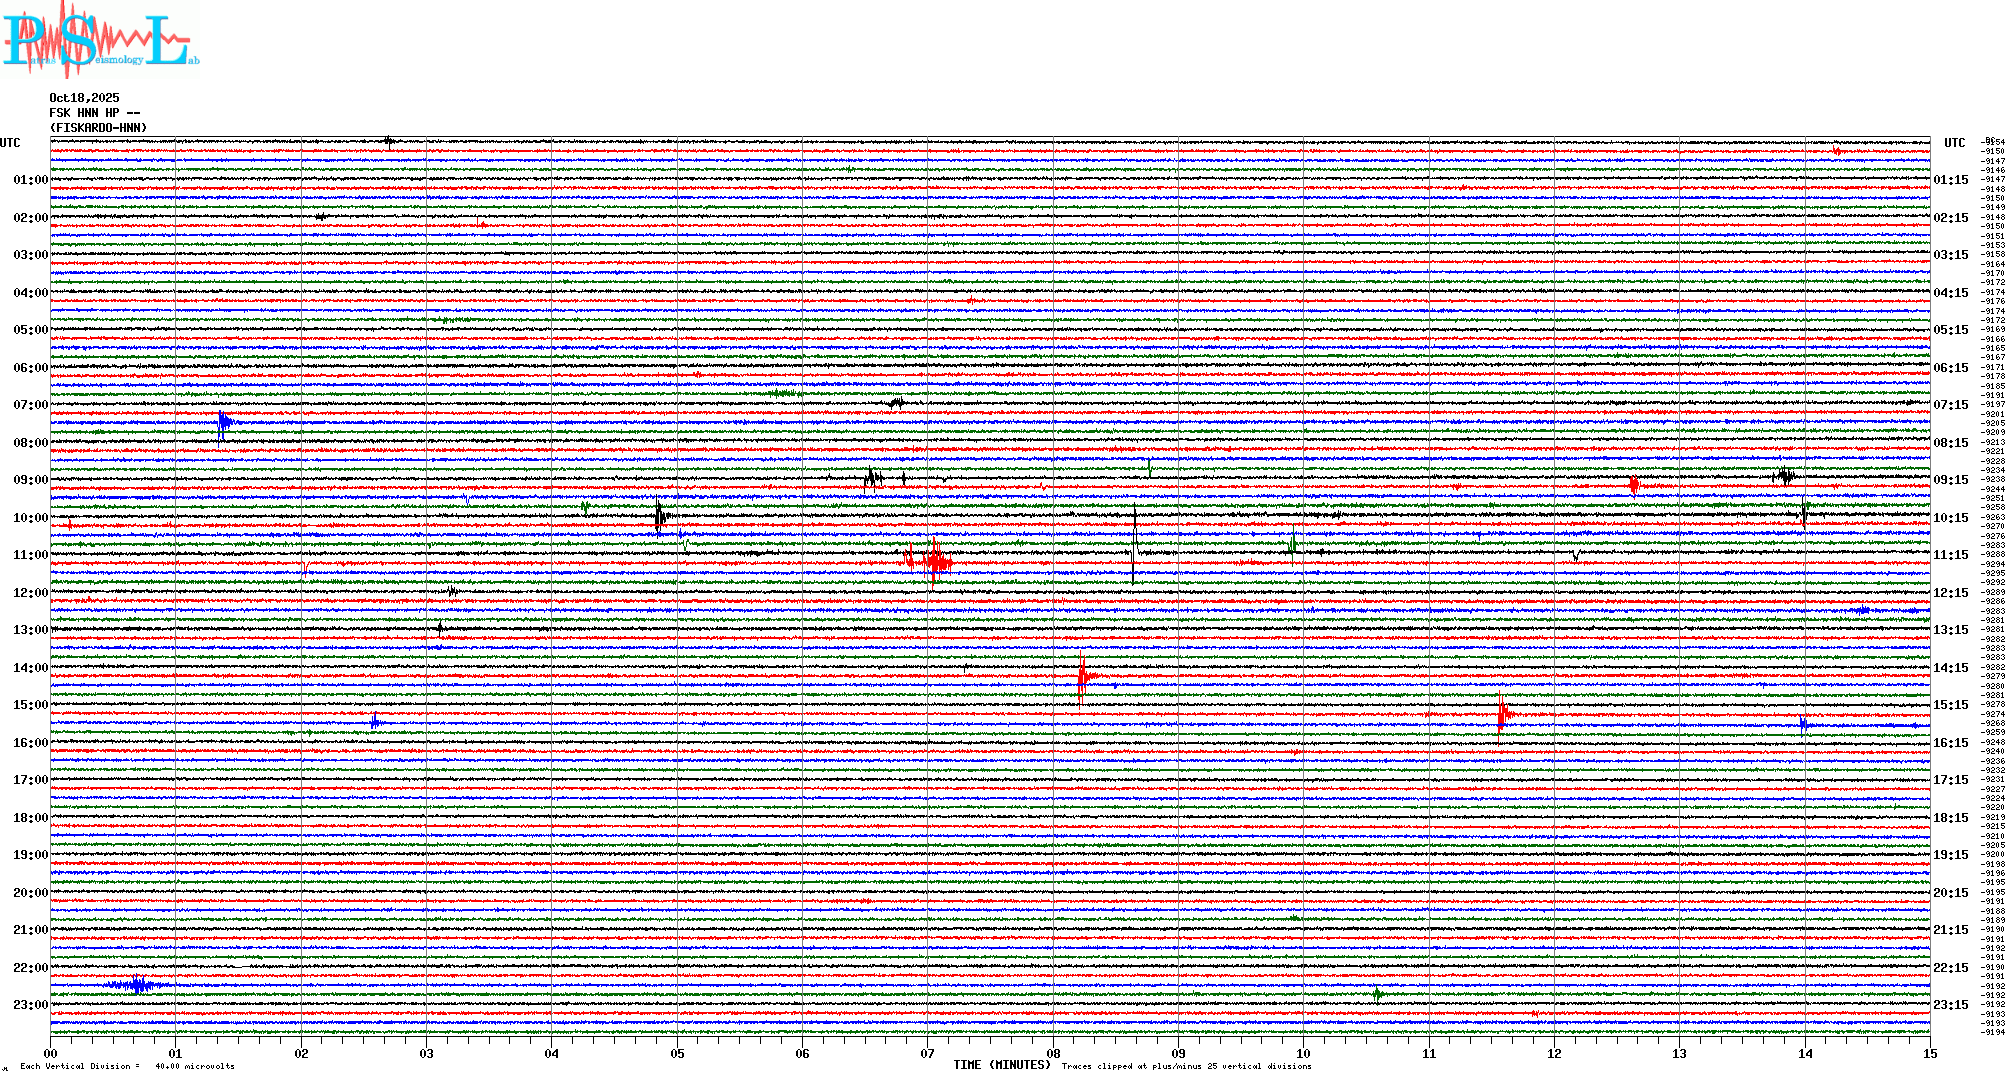
Task: Click the Each Vertical Division scale note
Action: pyautogui.click(x=127, y=1066)
